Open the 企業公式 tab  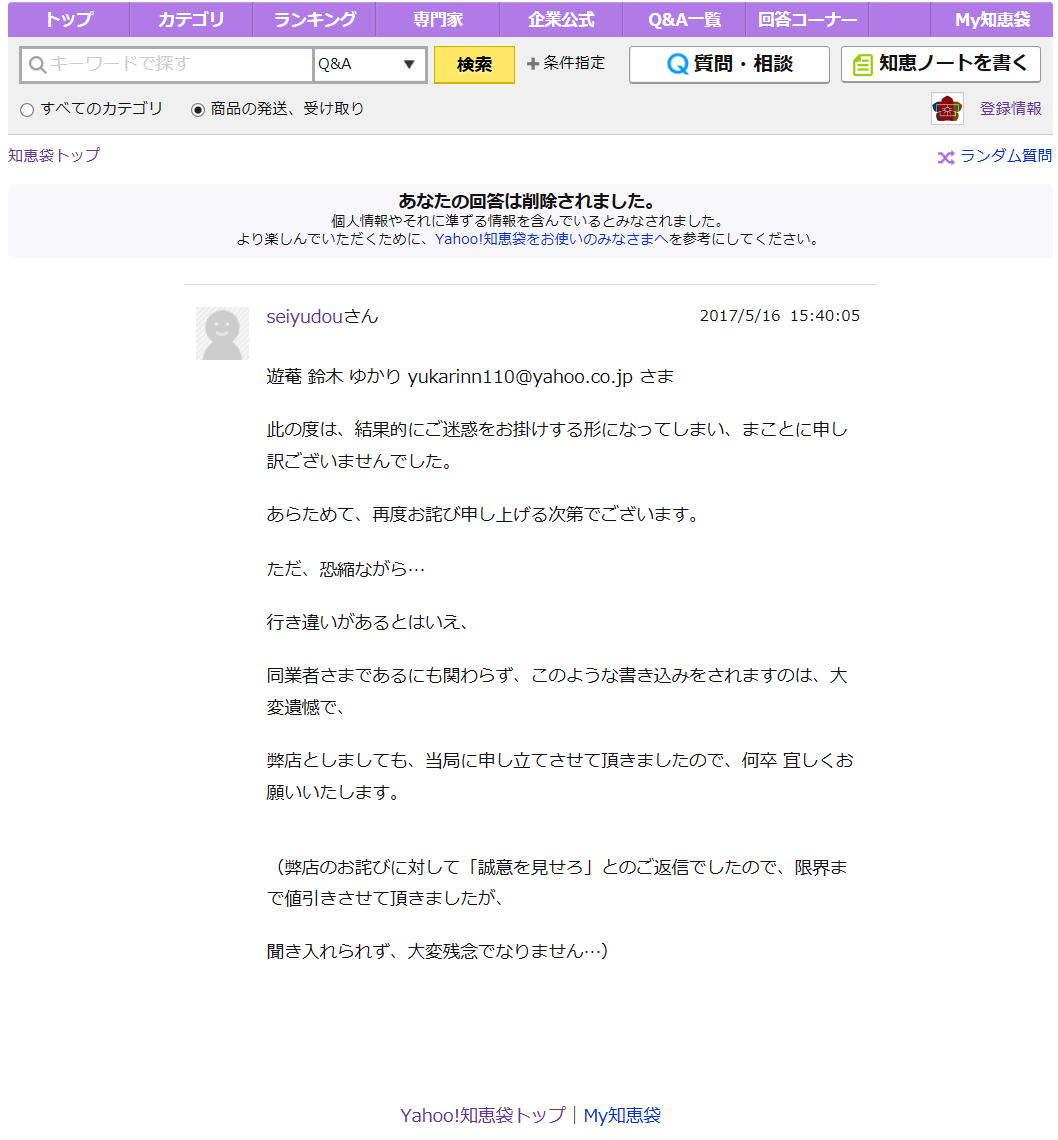click(561, 19)
